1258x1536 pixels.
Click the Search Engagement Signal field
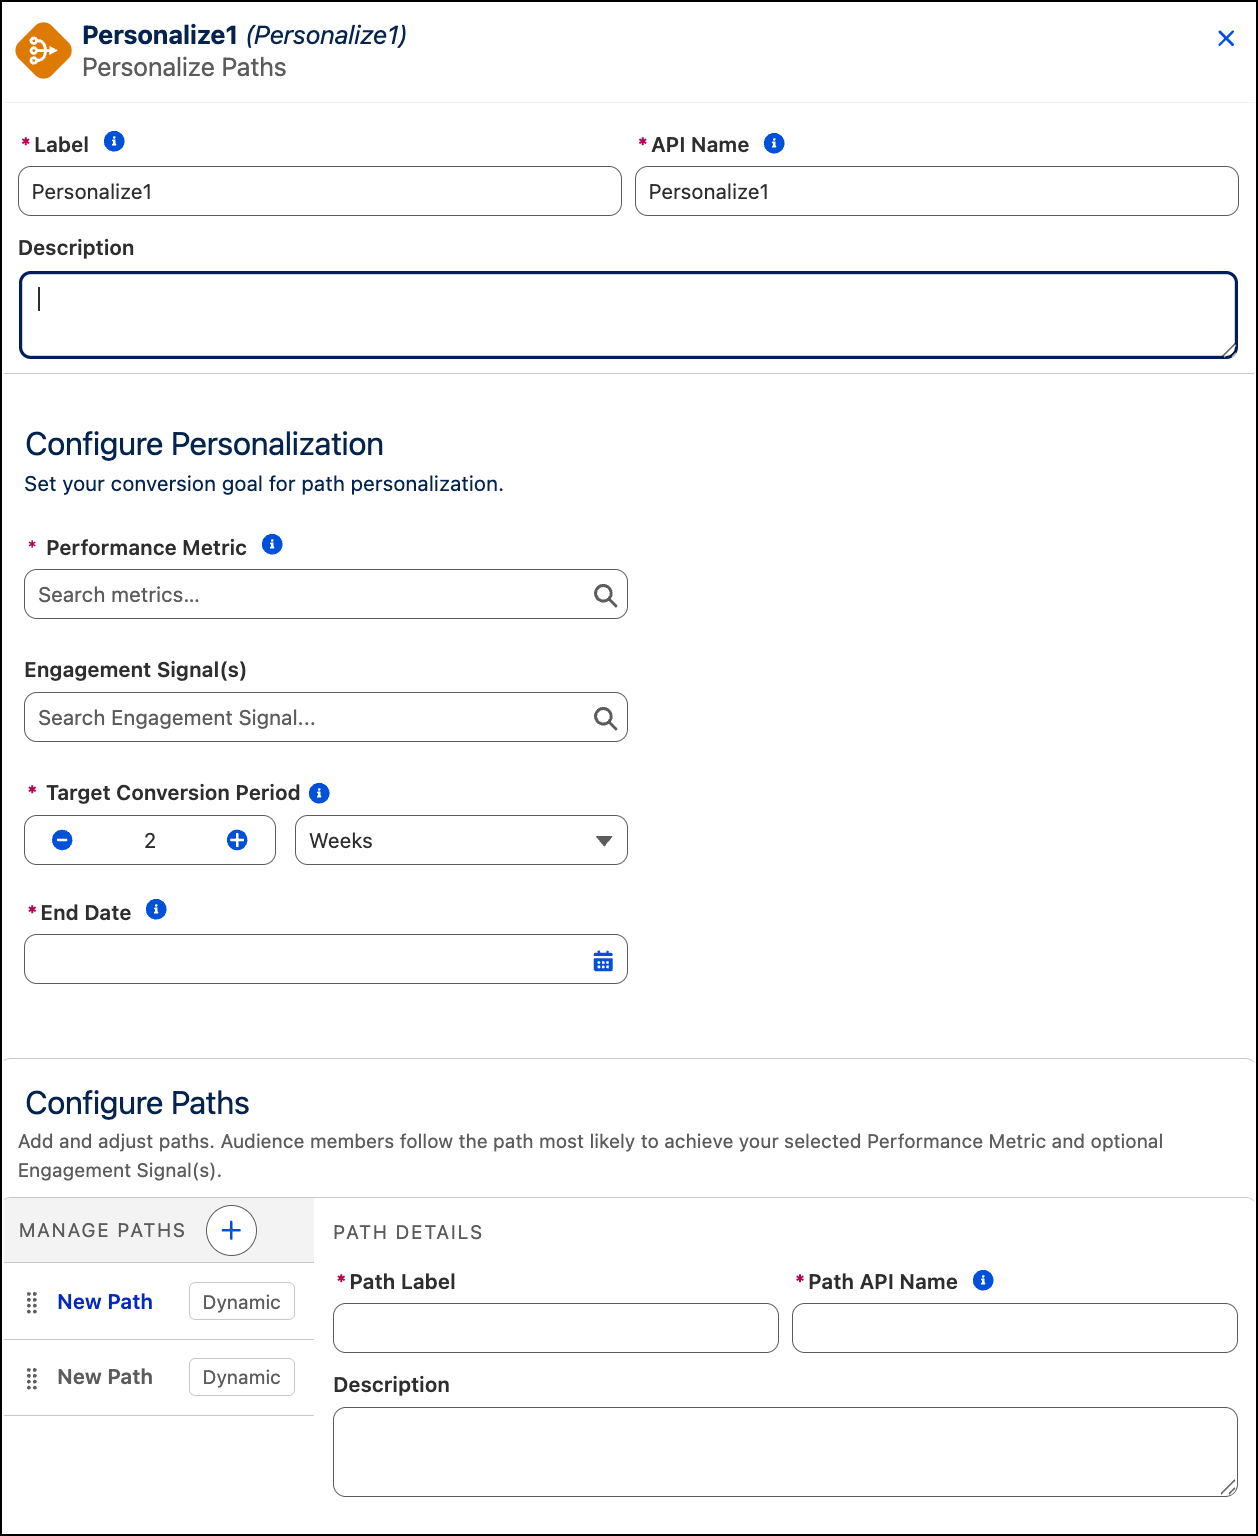click(326, 717)
